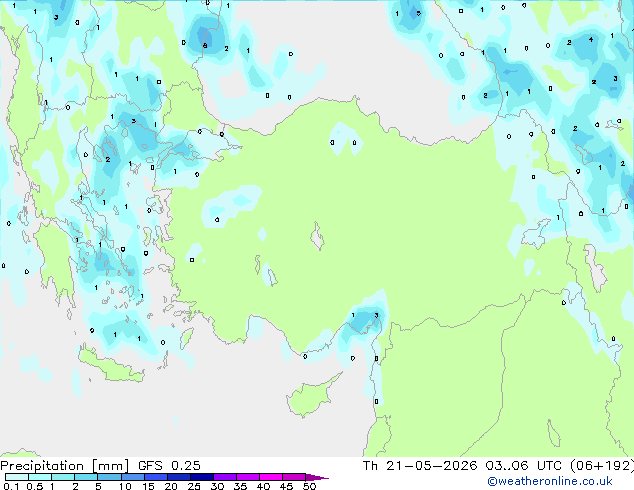Viewport: 634px width, 490px height.
Task: Click the 45–50 mm legend color swatch
Action: 294,477
